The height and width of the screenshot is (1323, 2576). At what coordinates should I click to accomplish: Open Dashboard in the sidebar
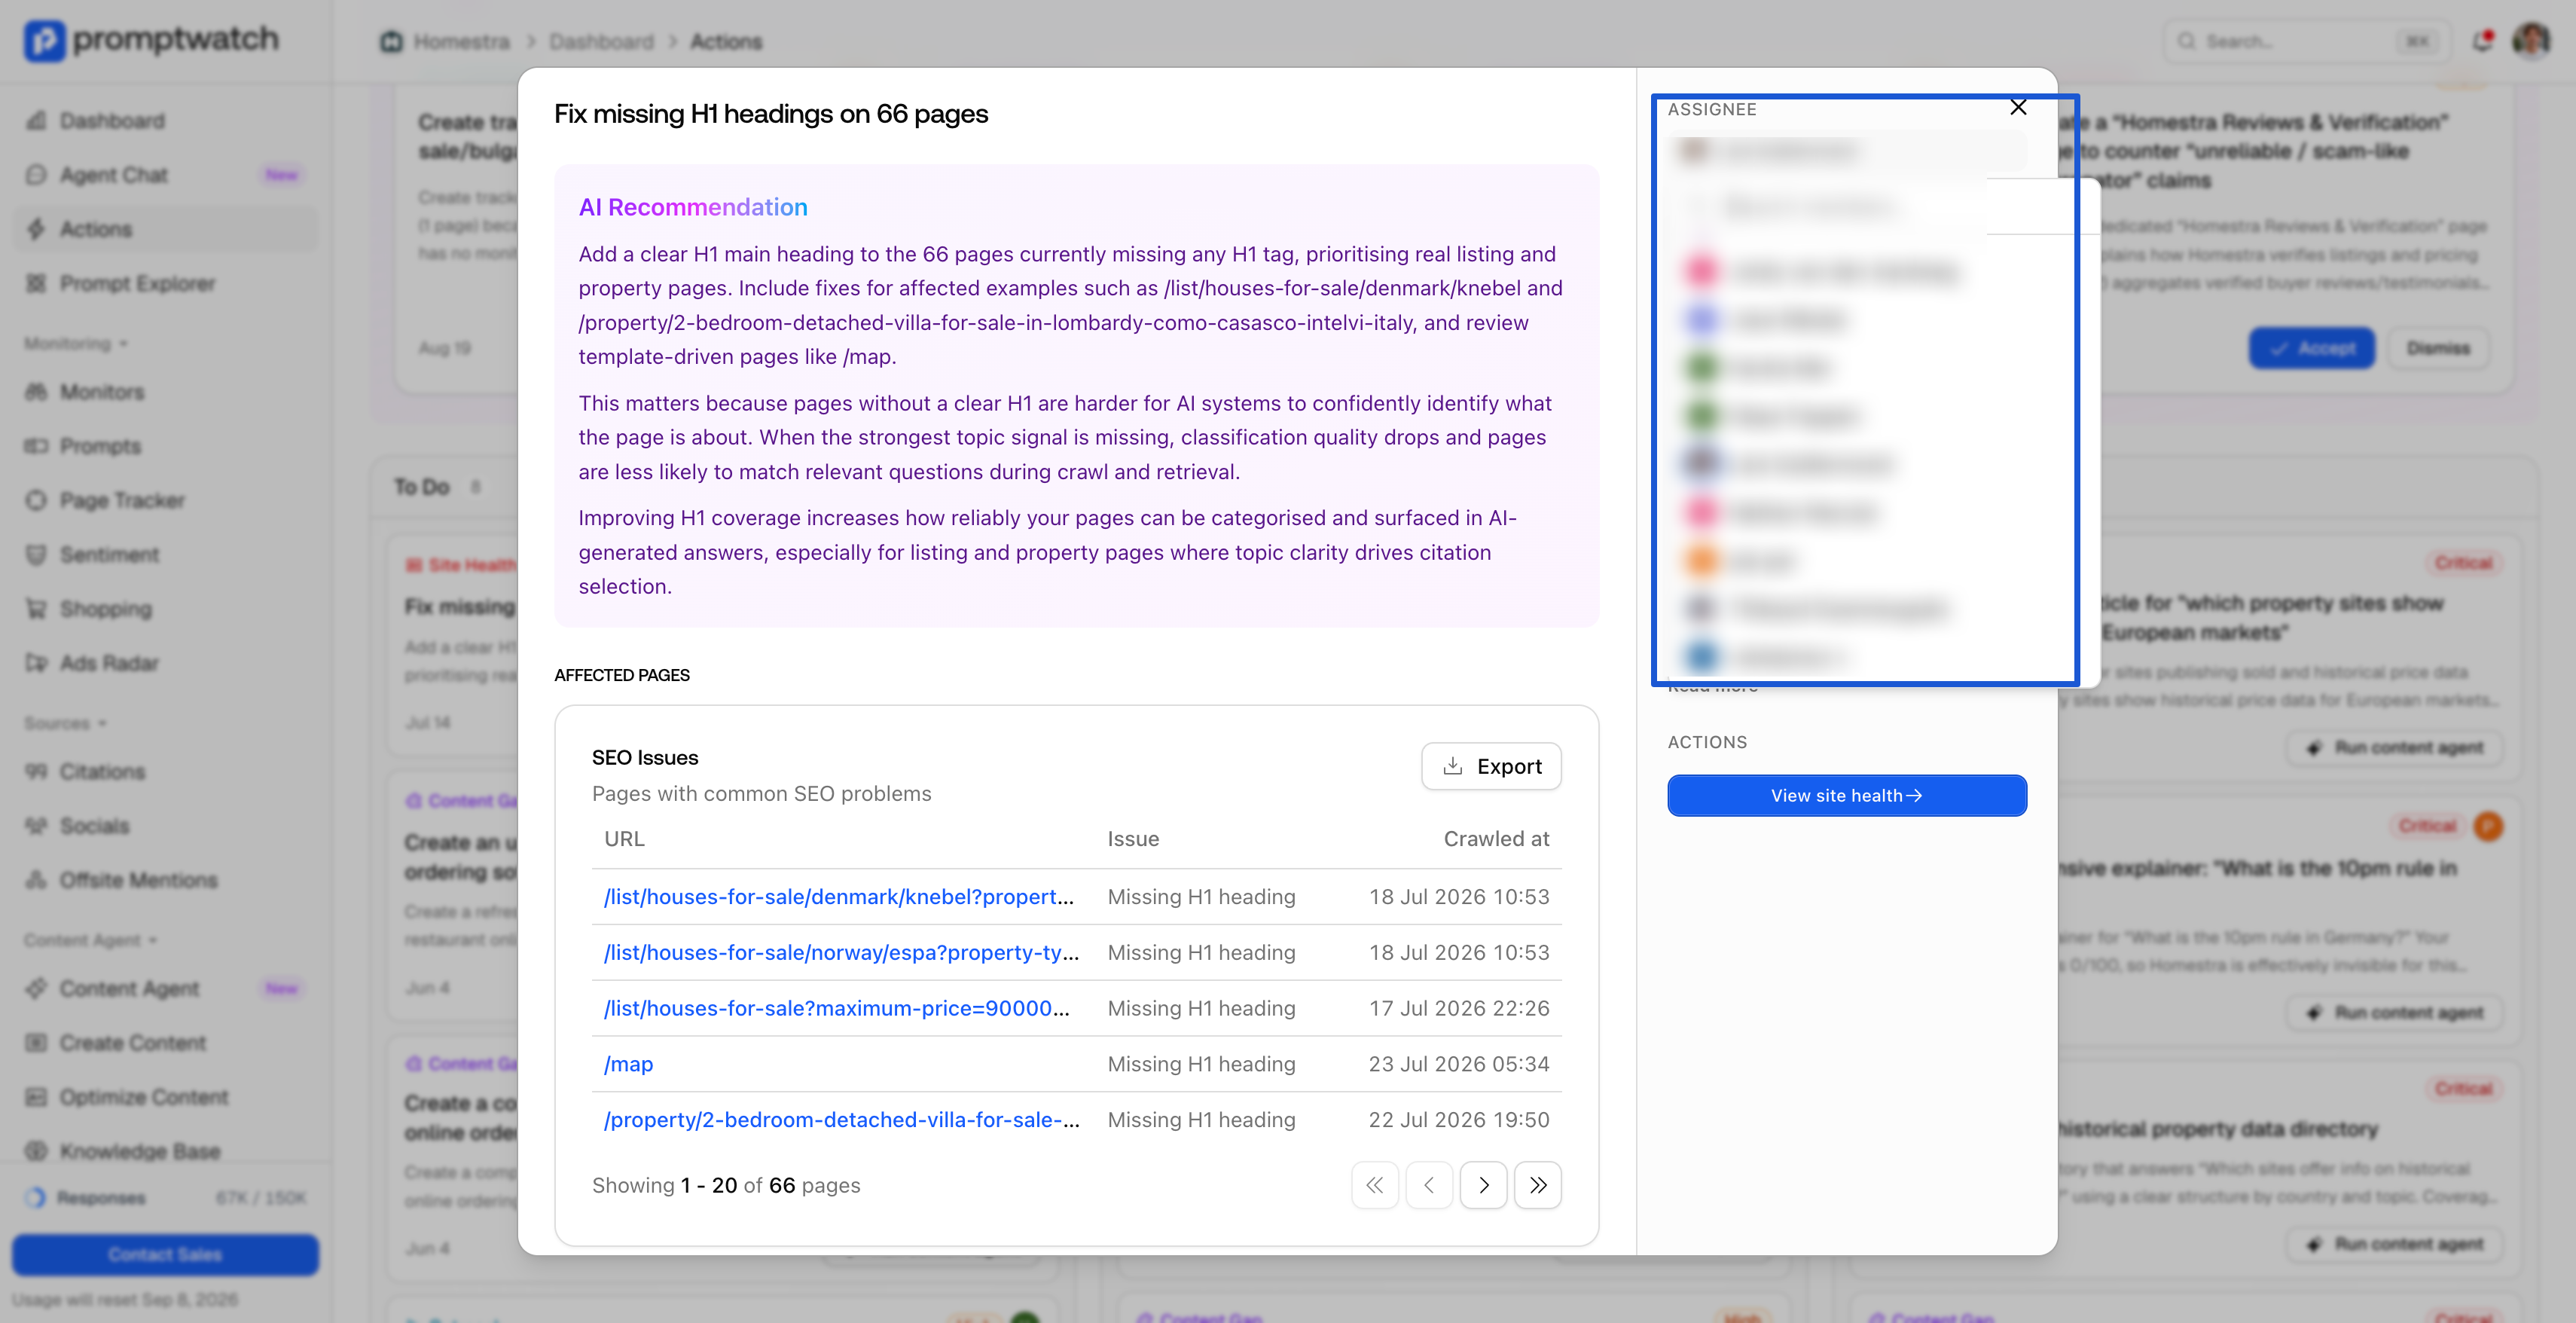[165, 121]
